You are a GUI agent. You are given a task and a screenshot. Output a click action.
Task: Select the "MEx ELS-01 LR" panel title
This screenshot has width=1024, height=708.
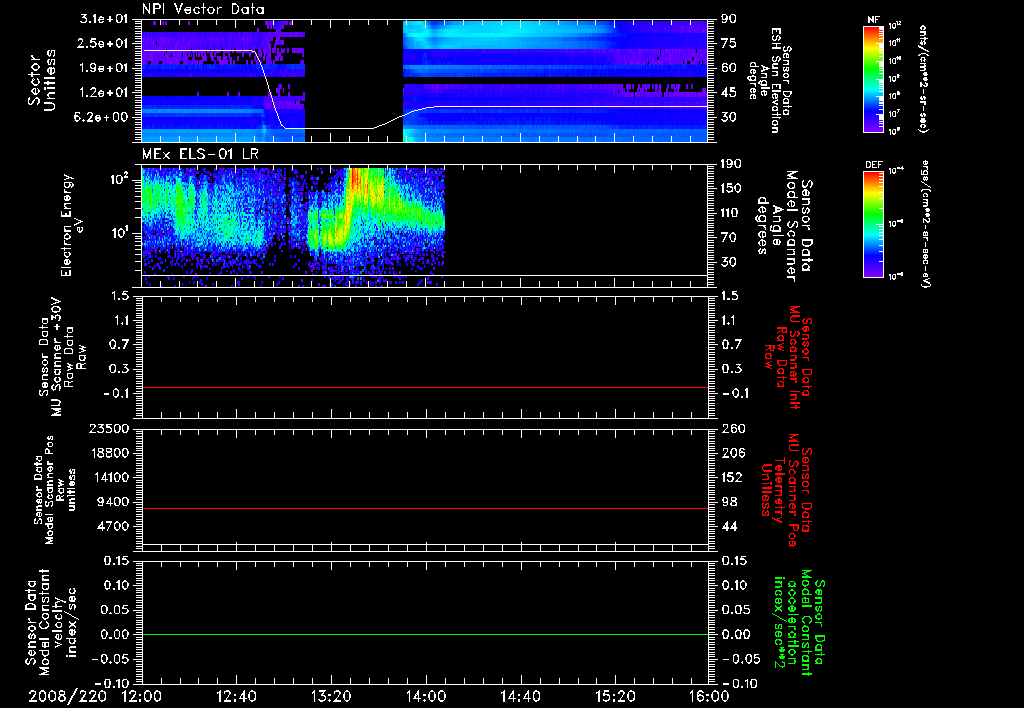pos(200,154)
